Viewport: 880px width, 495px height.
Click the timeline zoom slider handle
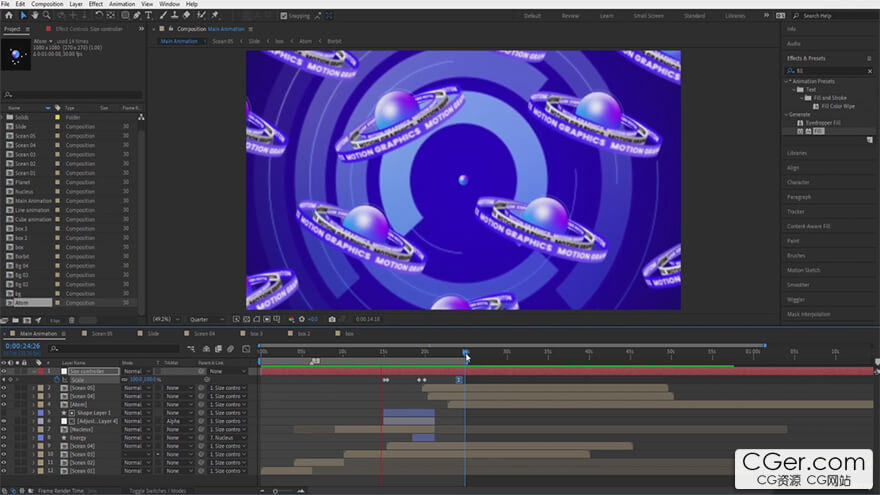pos(275,491)
